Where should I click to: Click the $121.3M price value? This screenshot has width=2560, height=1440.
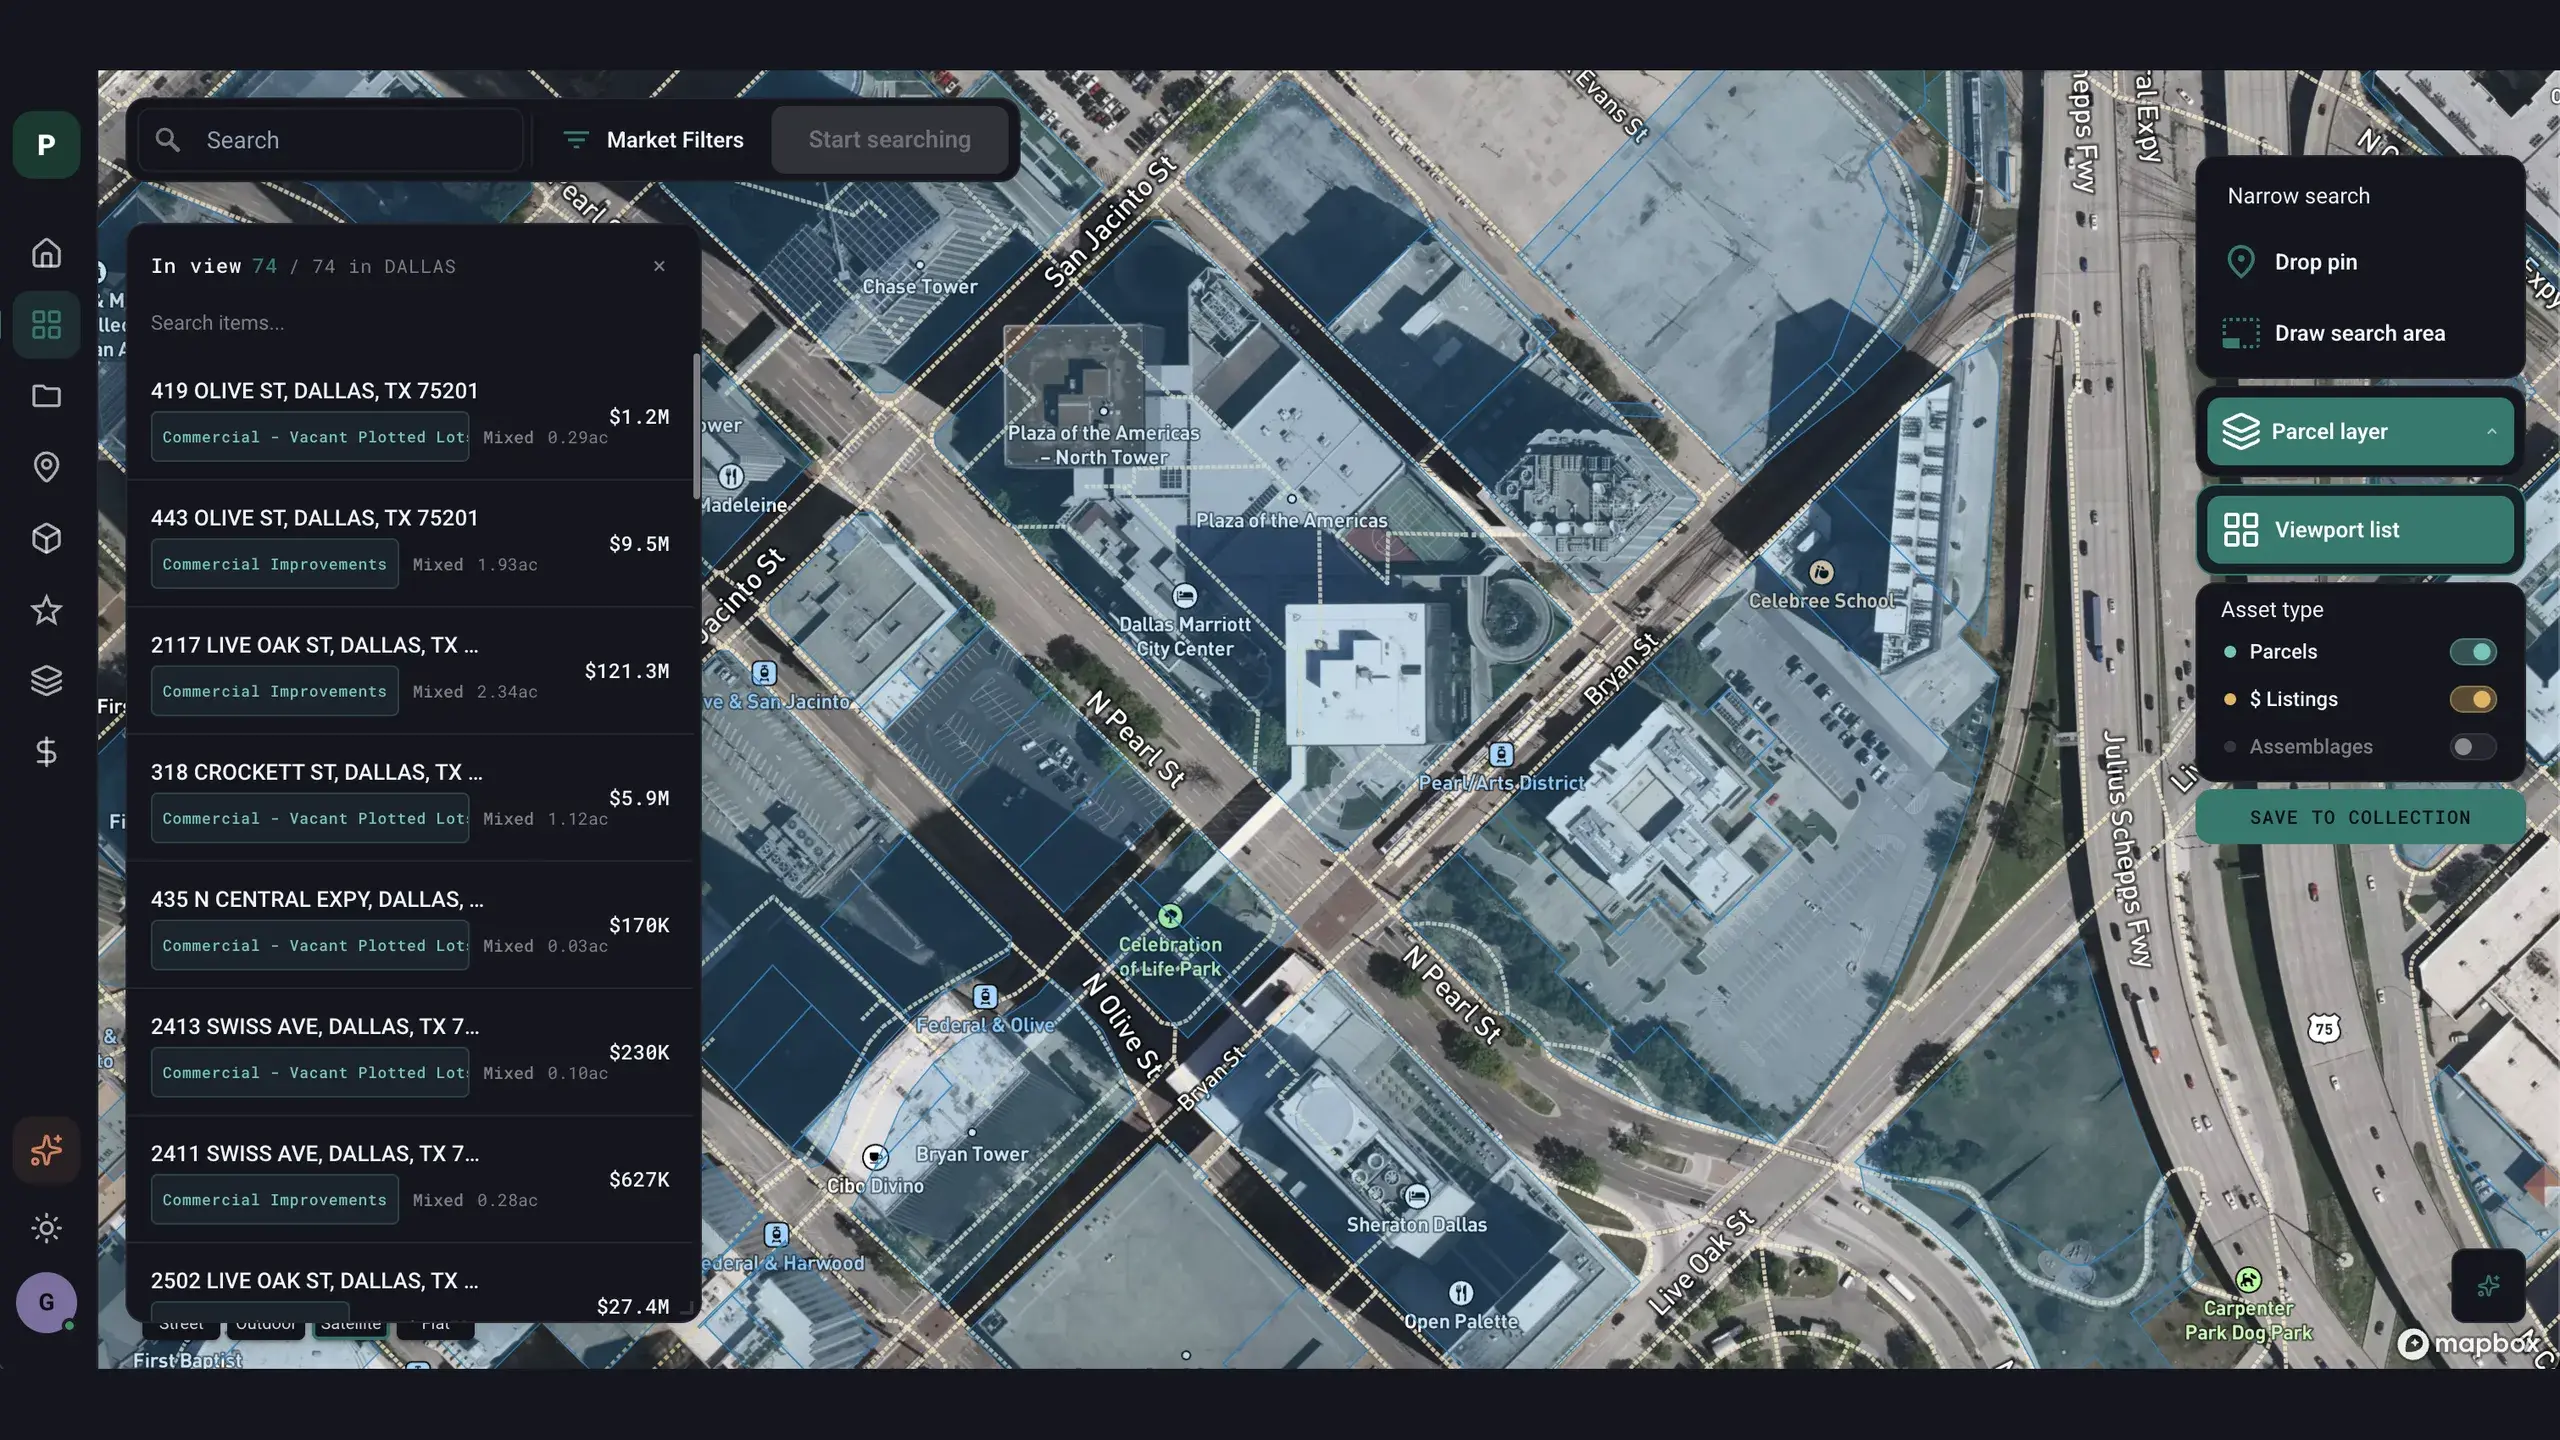[x=627, y=671]
